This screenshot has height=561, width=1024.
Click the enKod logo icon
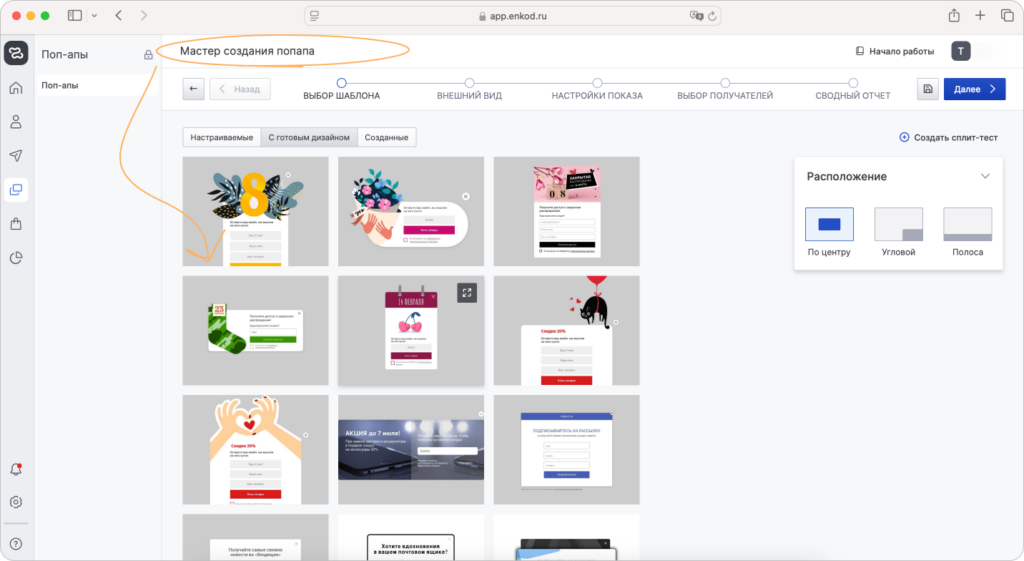pos(16,53)
